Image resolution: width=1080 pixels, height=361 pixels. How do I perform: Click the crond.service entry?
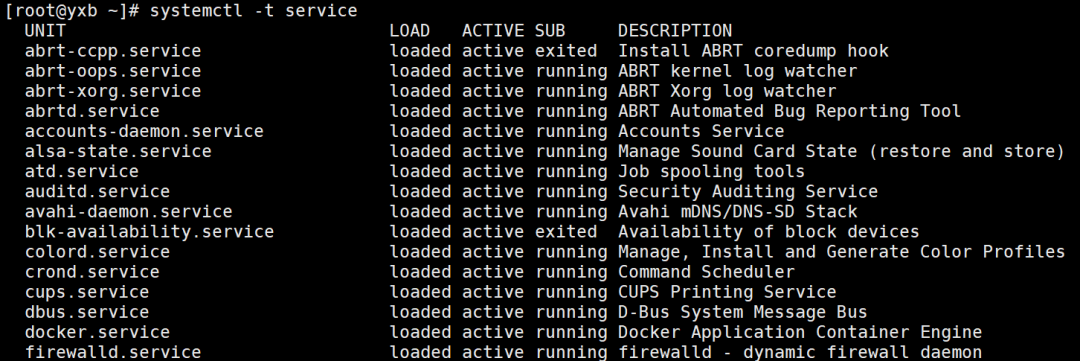pyautogui.click(x=92, y=271)
